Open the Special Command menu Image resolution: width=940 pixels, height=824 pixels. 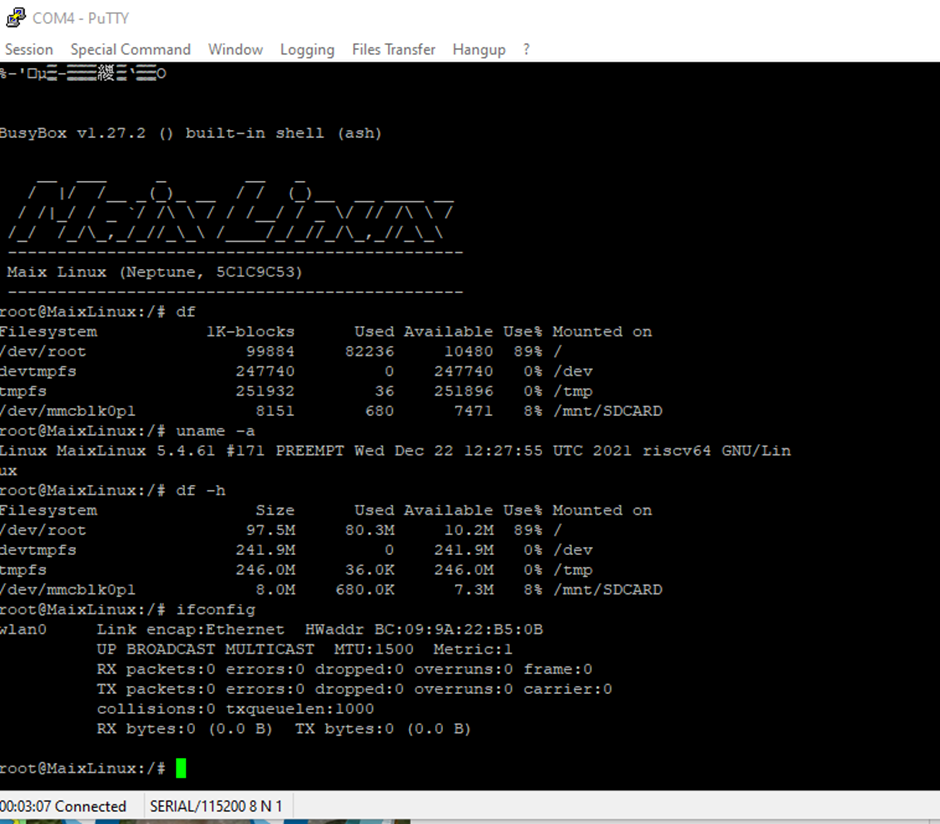pos(131,50)
